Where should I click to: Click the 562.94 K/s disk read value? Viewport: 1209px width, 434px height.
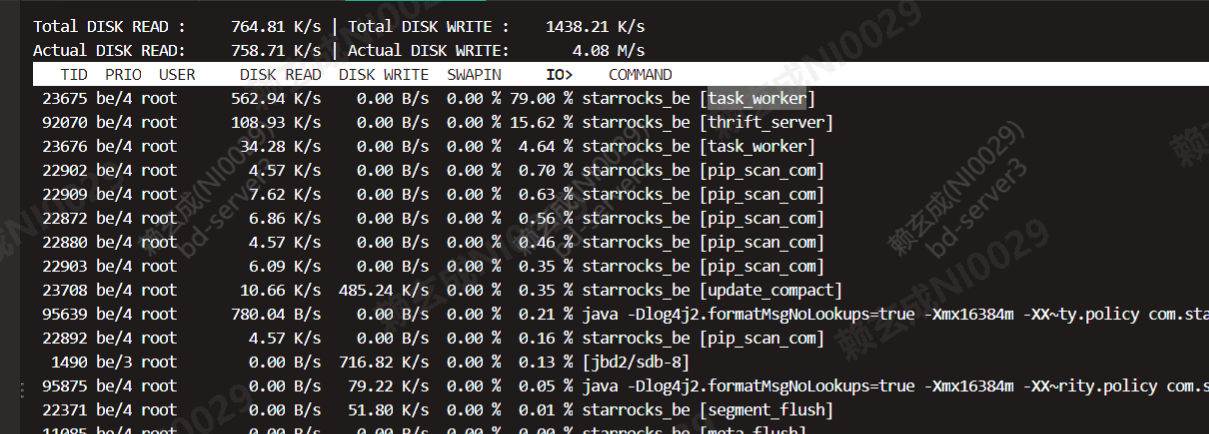click(x=276, y=98)
